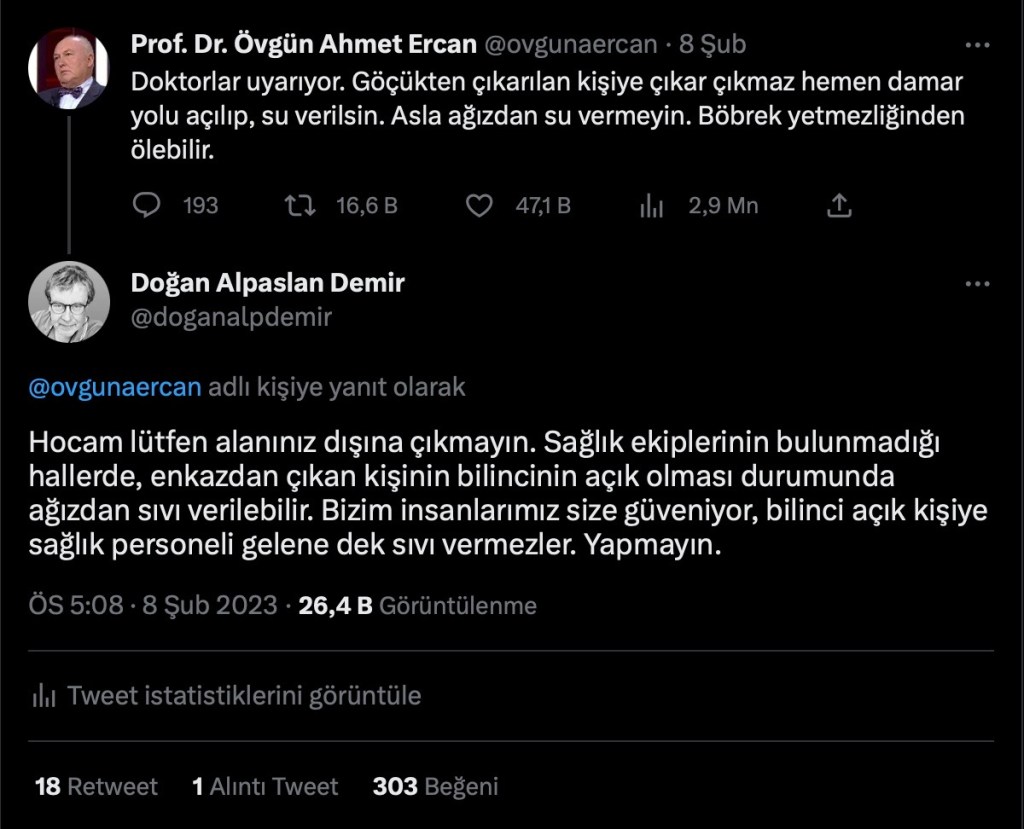
Task: Click the @ovgunaercan mention link in reply
Action: pyautogui.click(x=116, y=387)
